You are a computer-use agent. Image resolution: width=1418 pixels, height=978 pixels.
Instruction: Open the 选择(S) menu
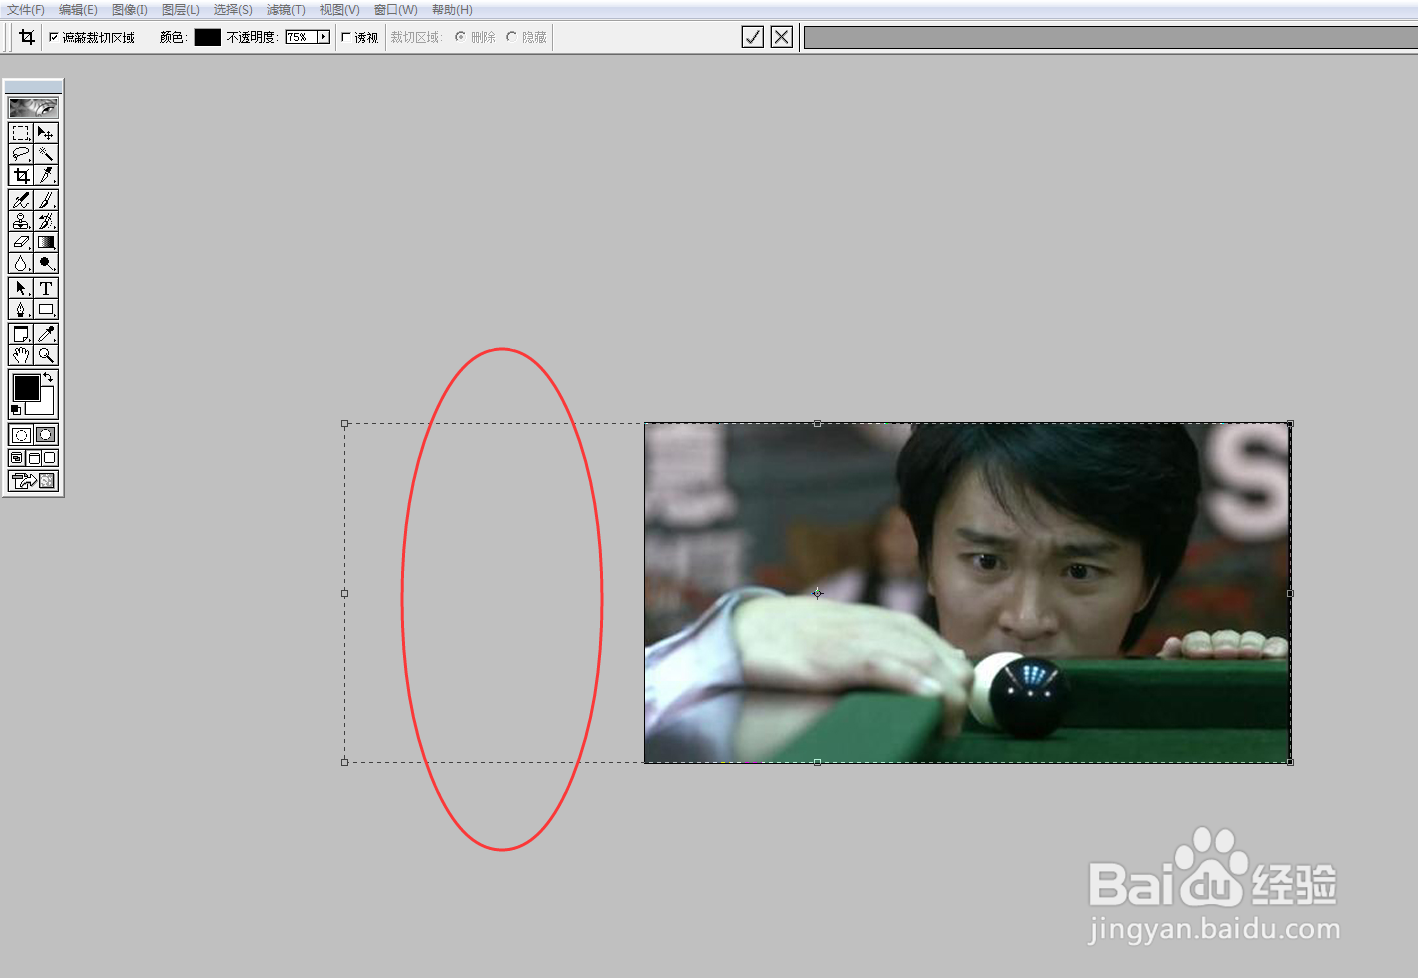tap(233, 10)
